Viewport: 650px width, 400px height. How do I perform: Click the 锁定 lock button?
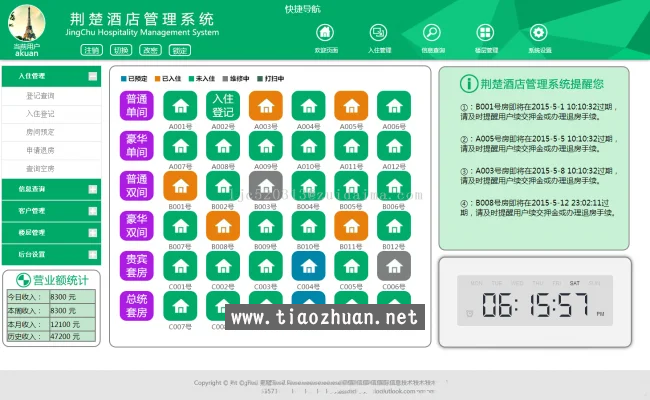point(180,50)
